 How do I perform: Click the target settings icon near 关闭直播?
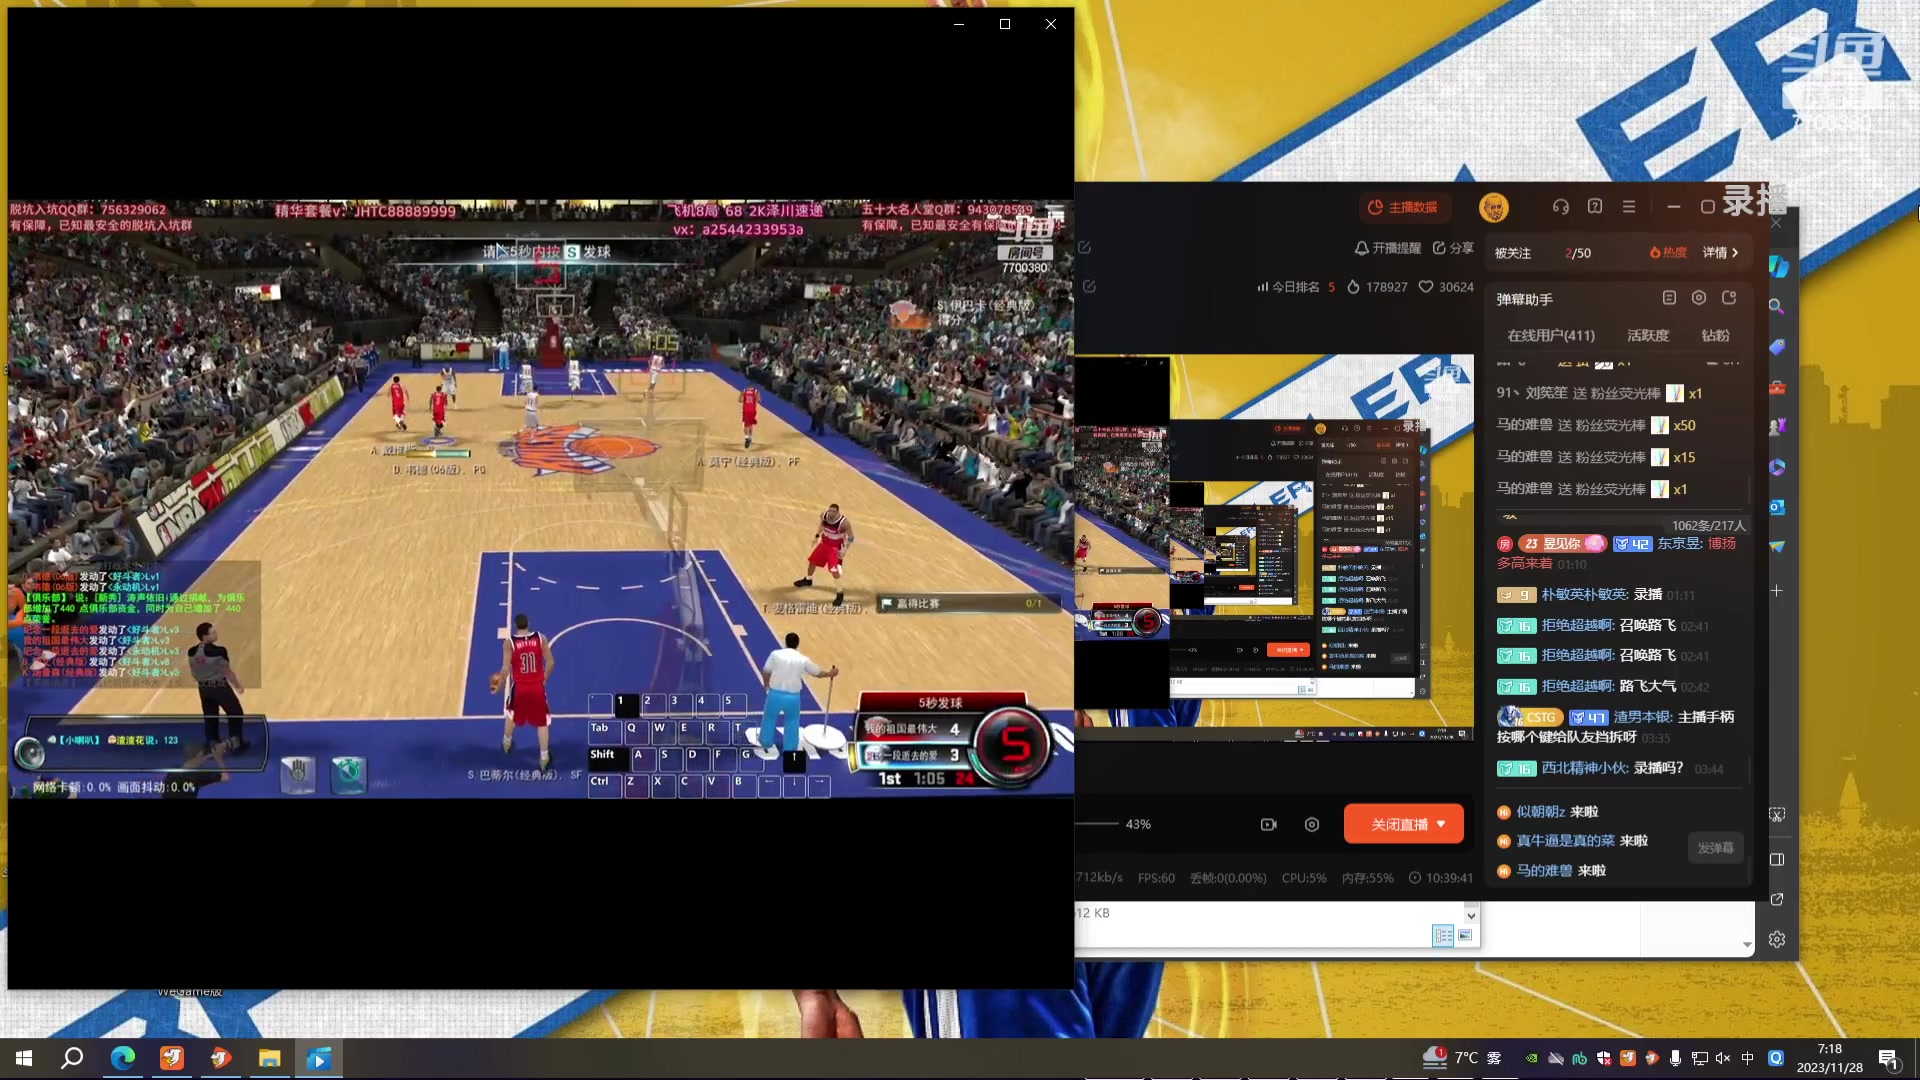tap(1312, 824)
